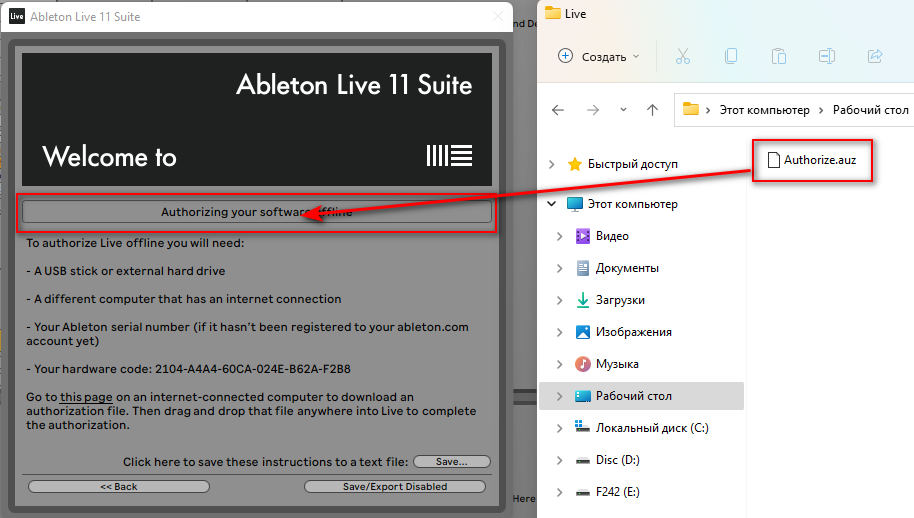The height and width of the screenshot is (518, 914).
Task: Click the forward navigation arrow
Action: 593,110
